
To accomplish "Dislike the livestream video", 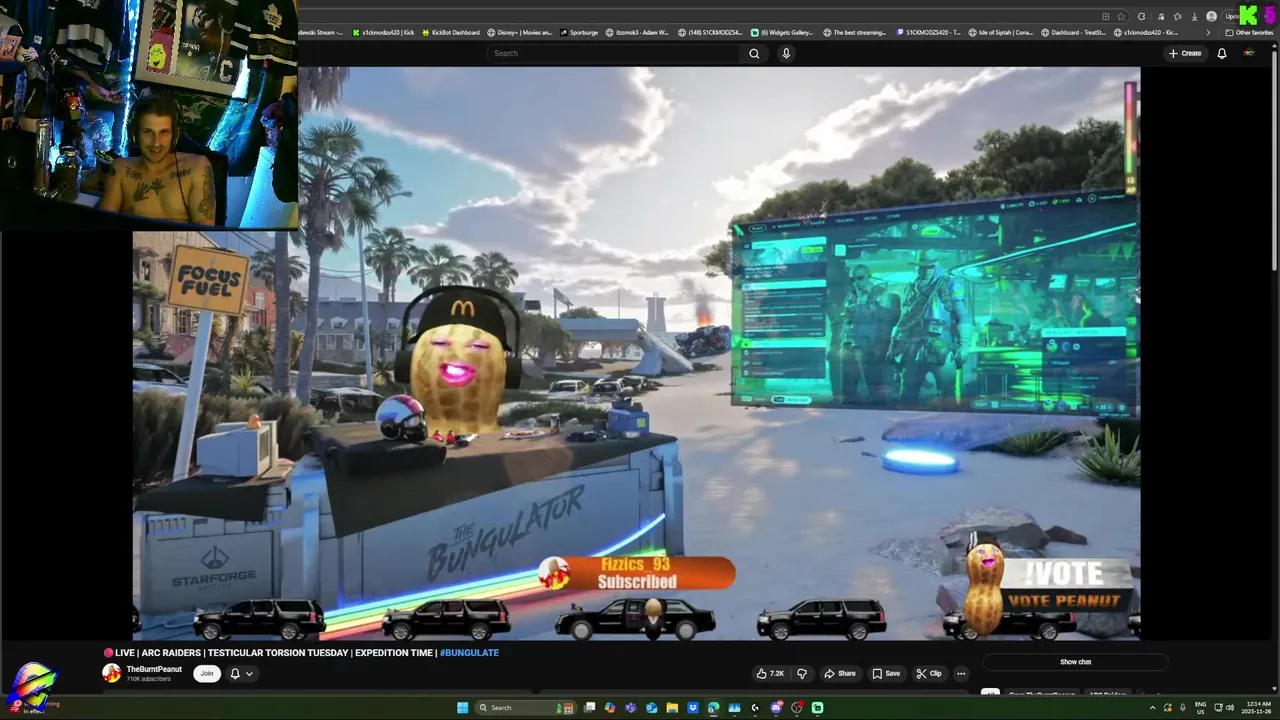I will [x=801, y=674].
